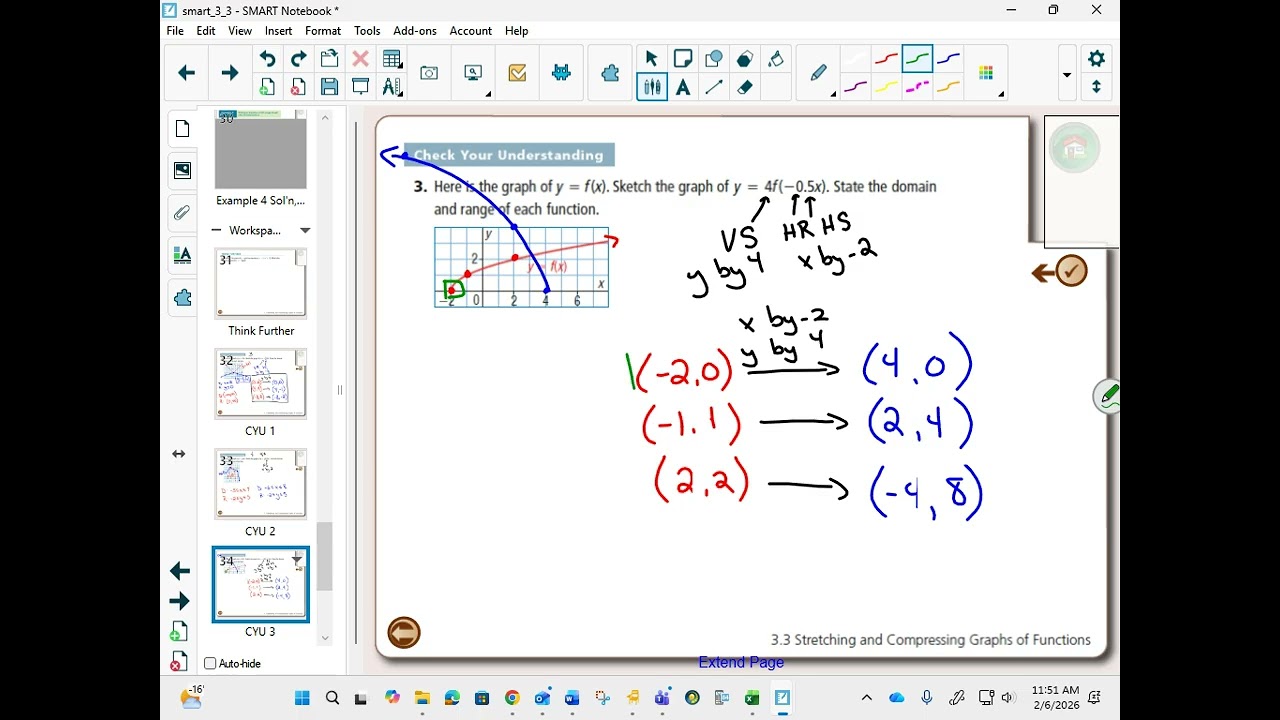Open the Help menu
The height and width of the screenshot is (720, 1280).
tap(517, 31)
